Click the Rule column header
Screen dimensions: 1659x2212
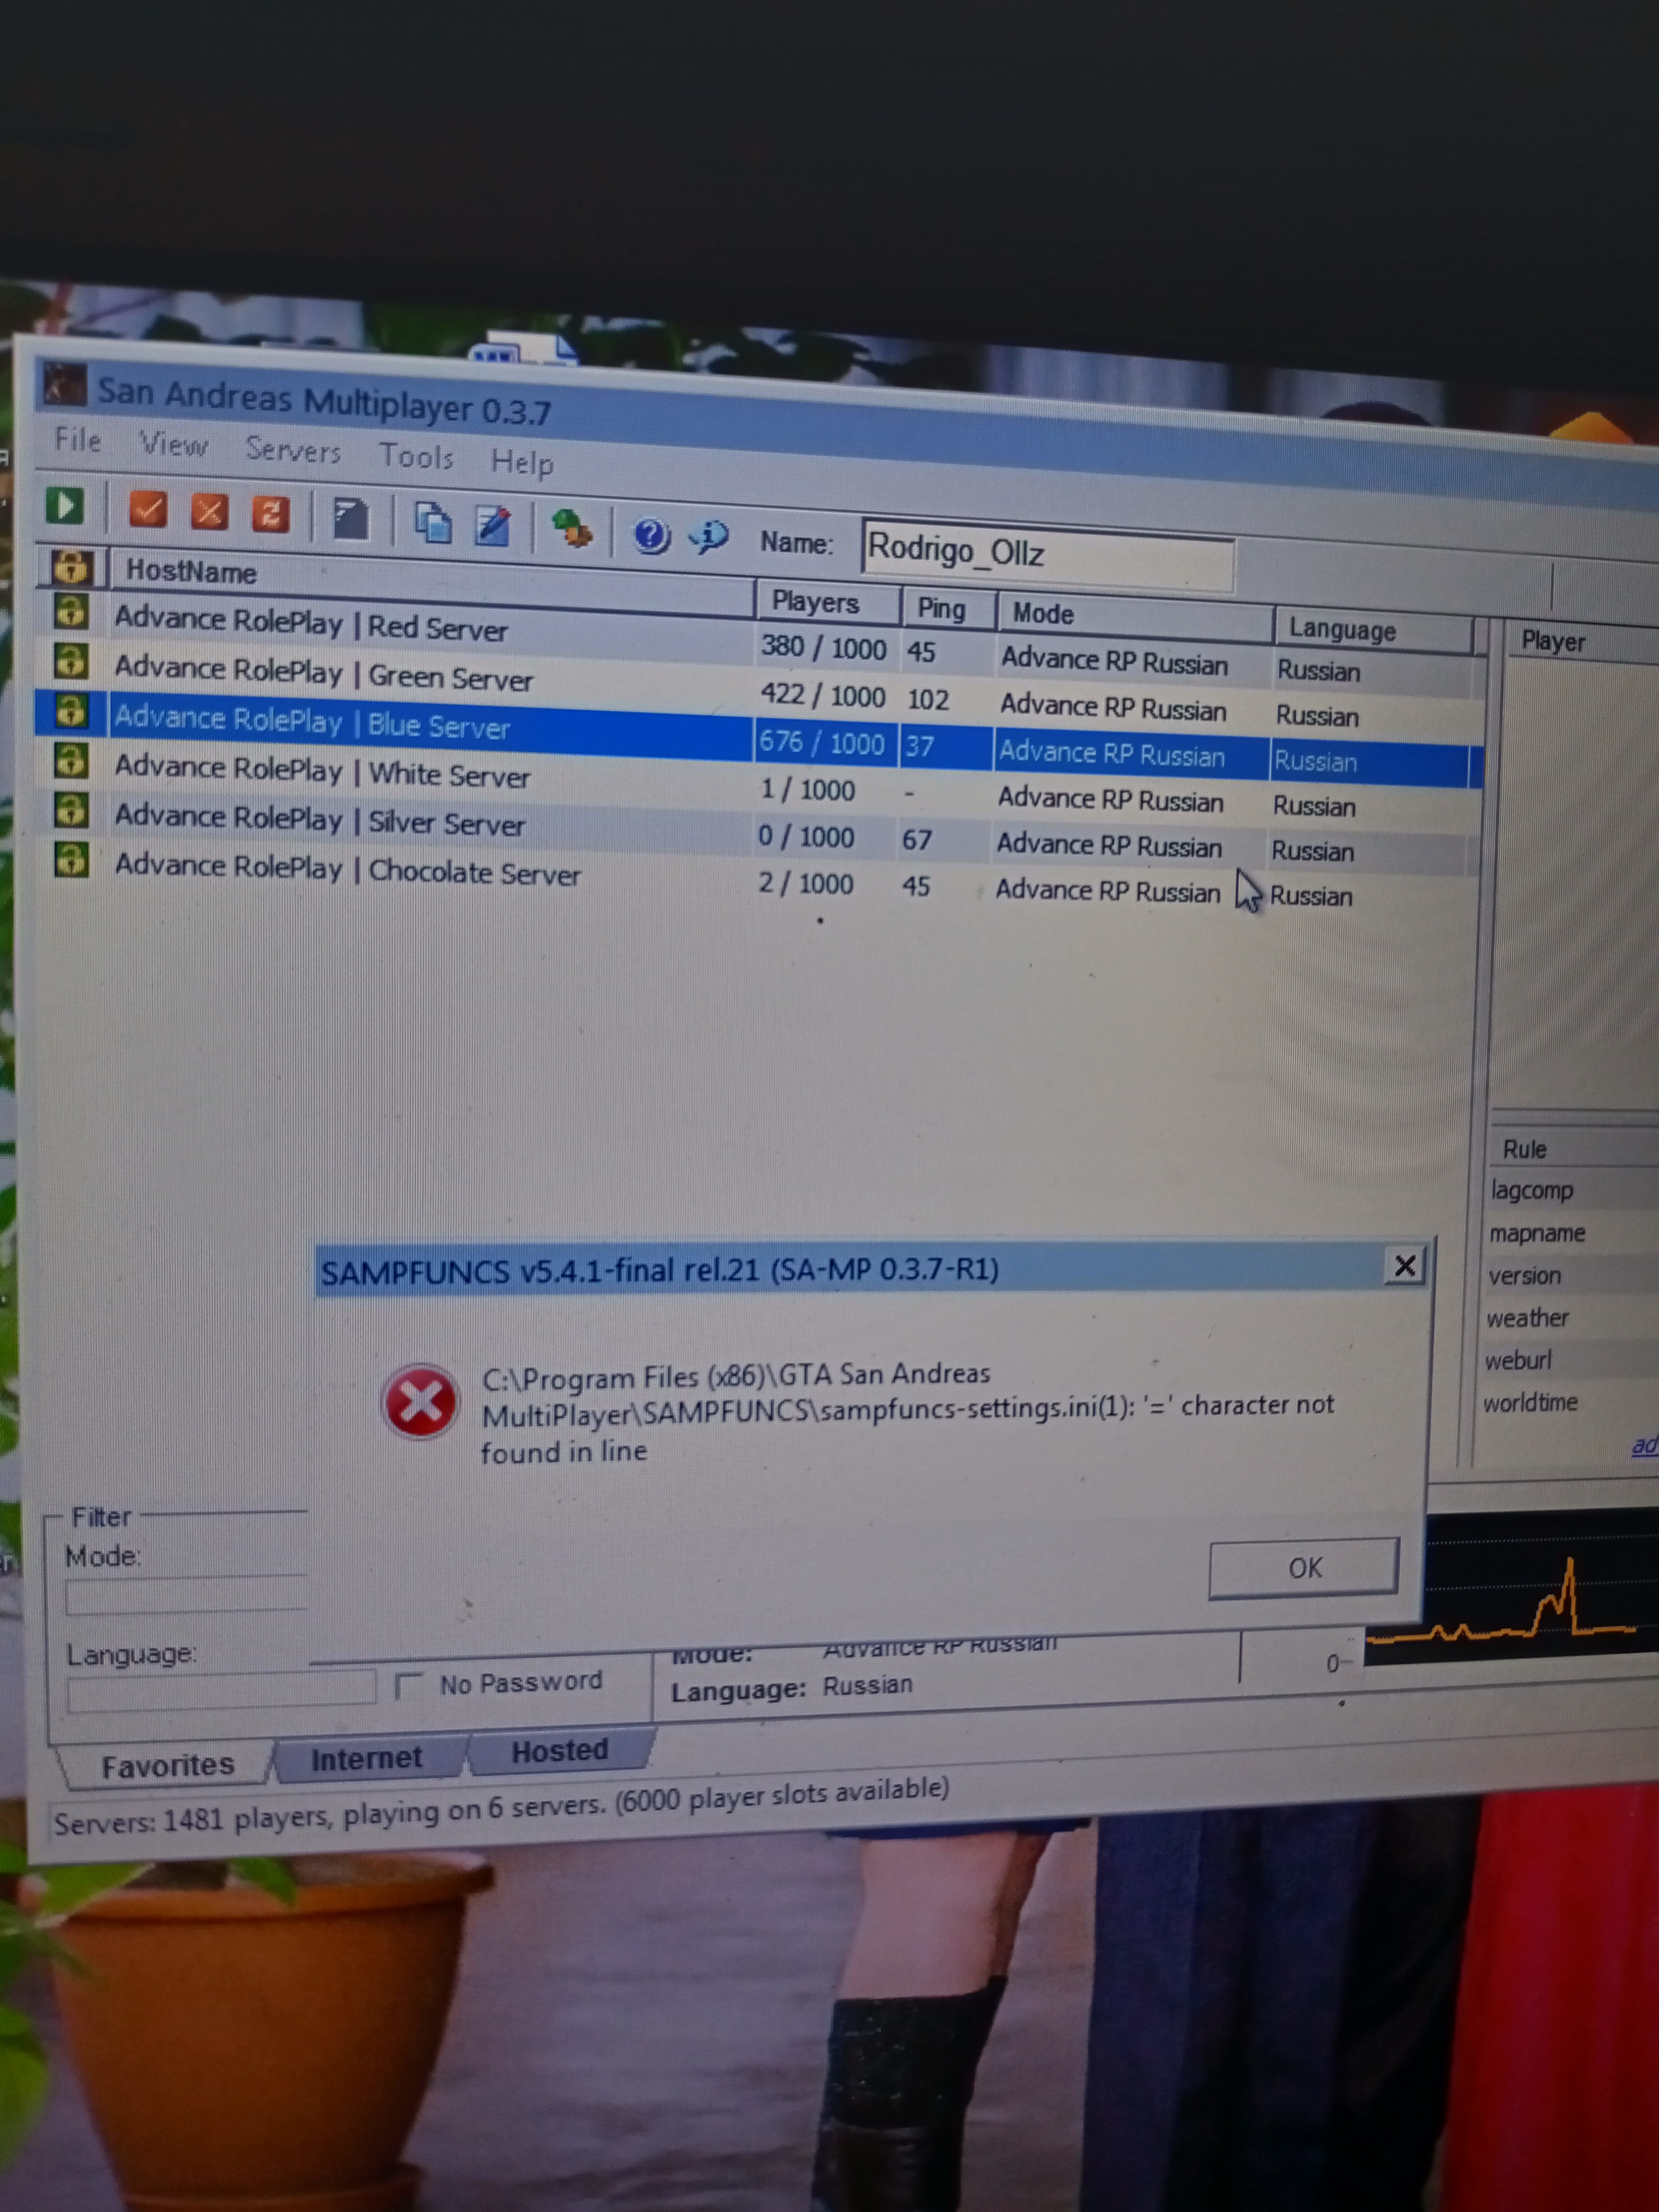tap(1575, 1150)
